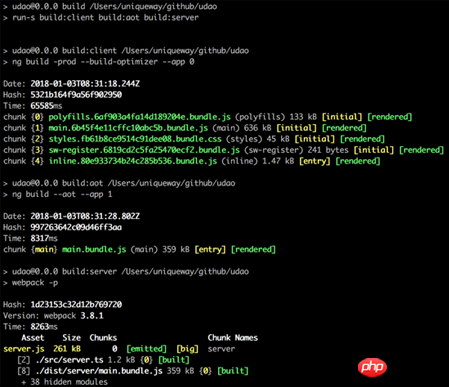Image resolution: width=449 pixels, height=387 pixels.
Task: Click polyfills.6af903a4fa14d189204e.bundle.js filename
Action: click(x=139, y=117)
